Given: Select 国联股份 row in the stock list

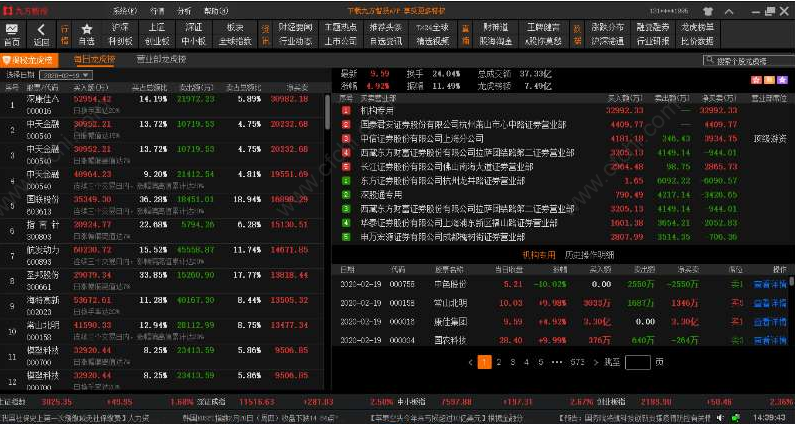Looking at the screenshot, I should 162,205.
